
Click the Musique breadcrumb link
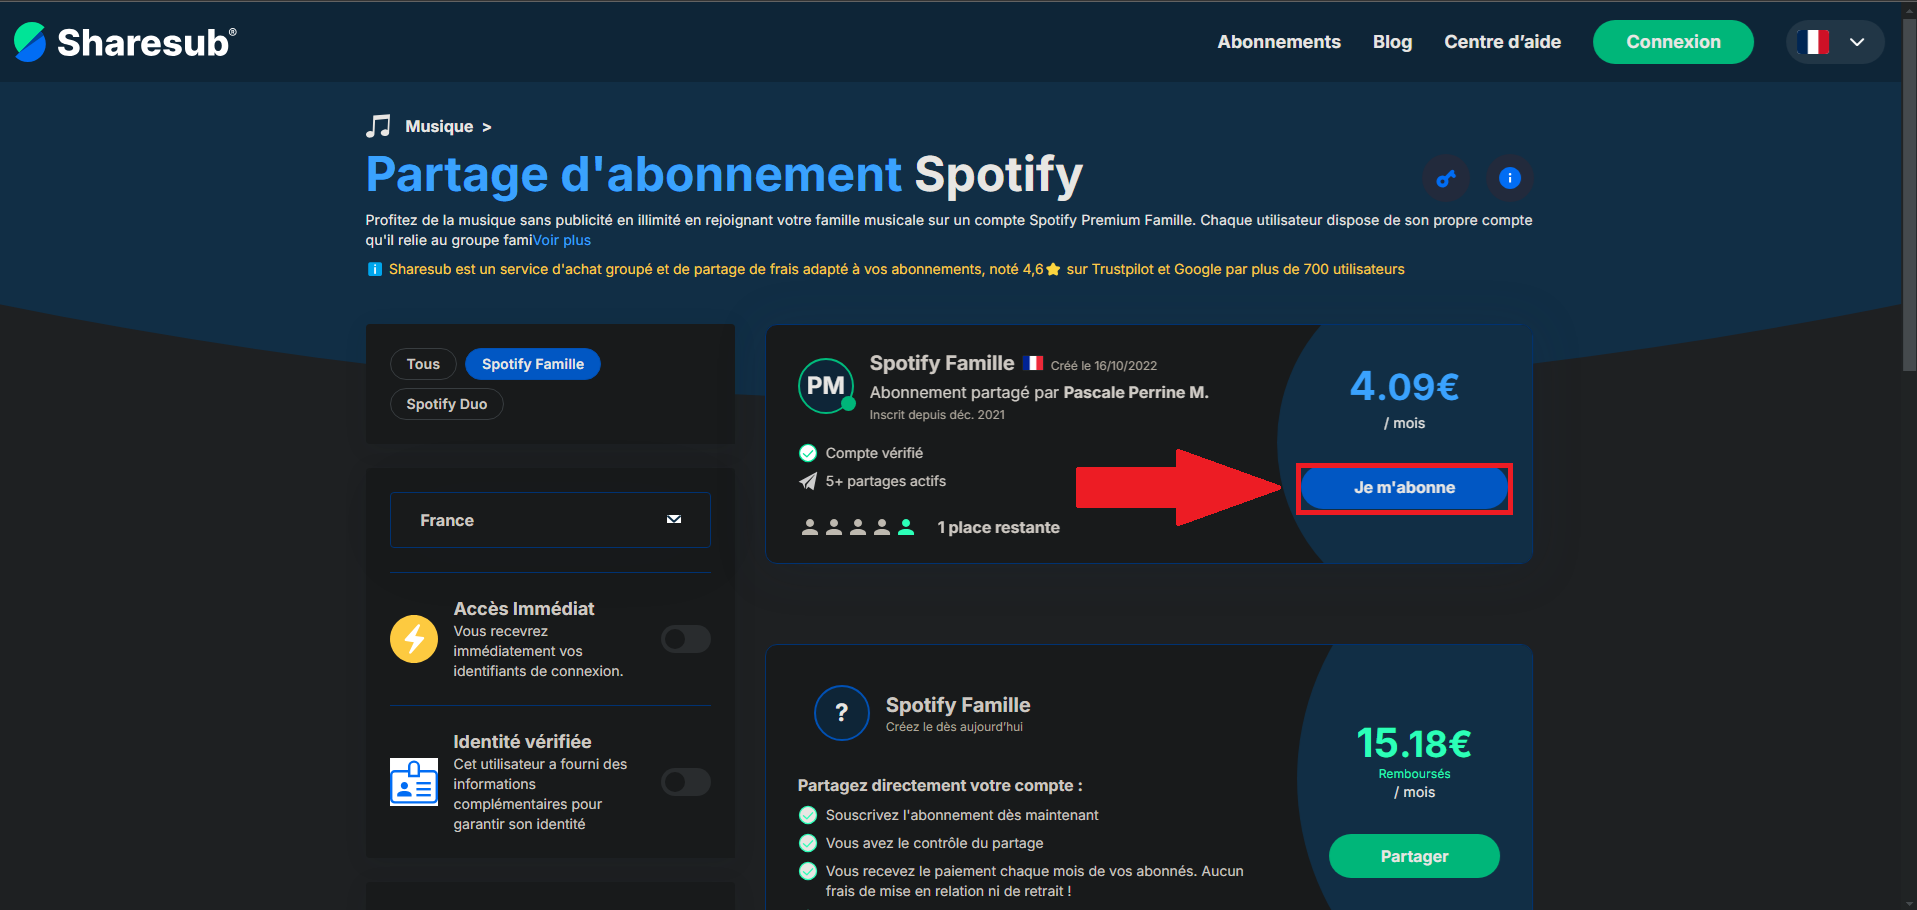coord(439,126)
